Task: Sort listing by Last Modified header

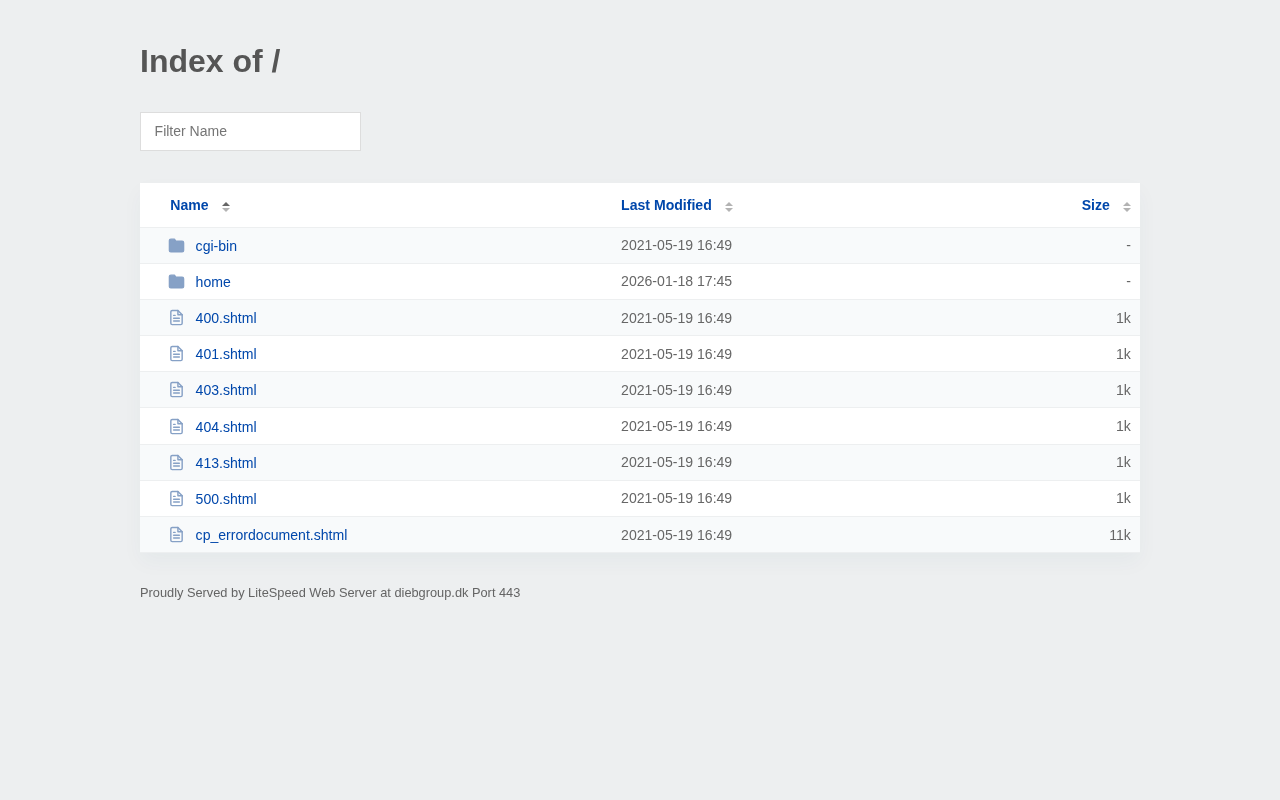Action: pos(666,205)
